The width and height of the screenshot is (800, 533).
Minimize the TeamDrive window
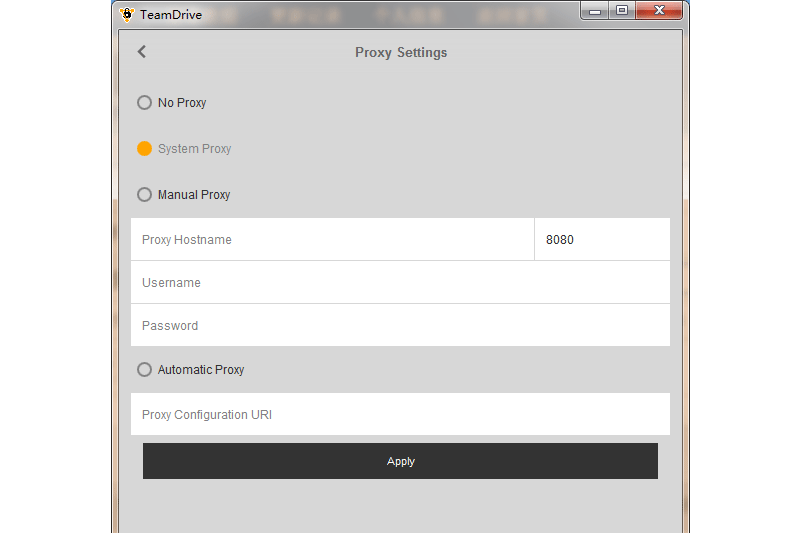click(594, 11)
